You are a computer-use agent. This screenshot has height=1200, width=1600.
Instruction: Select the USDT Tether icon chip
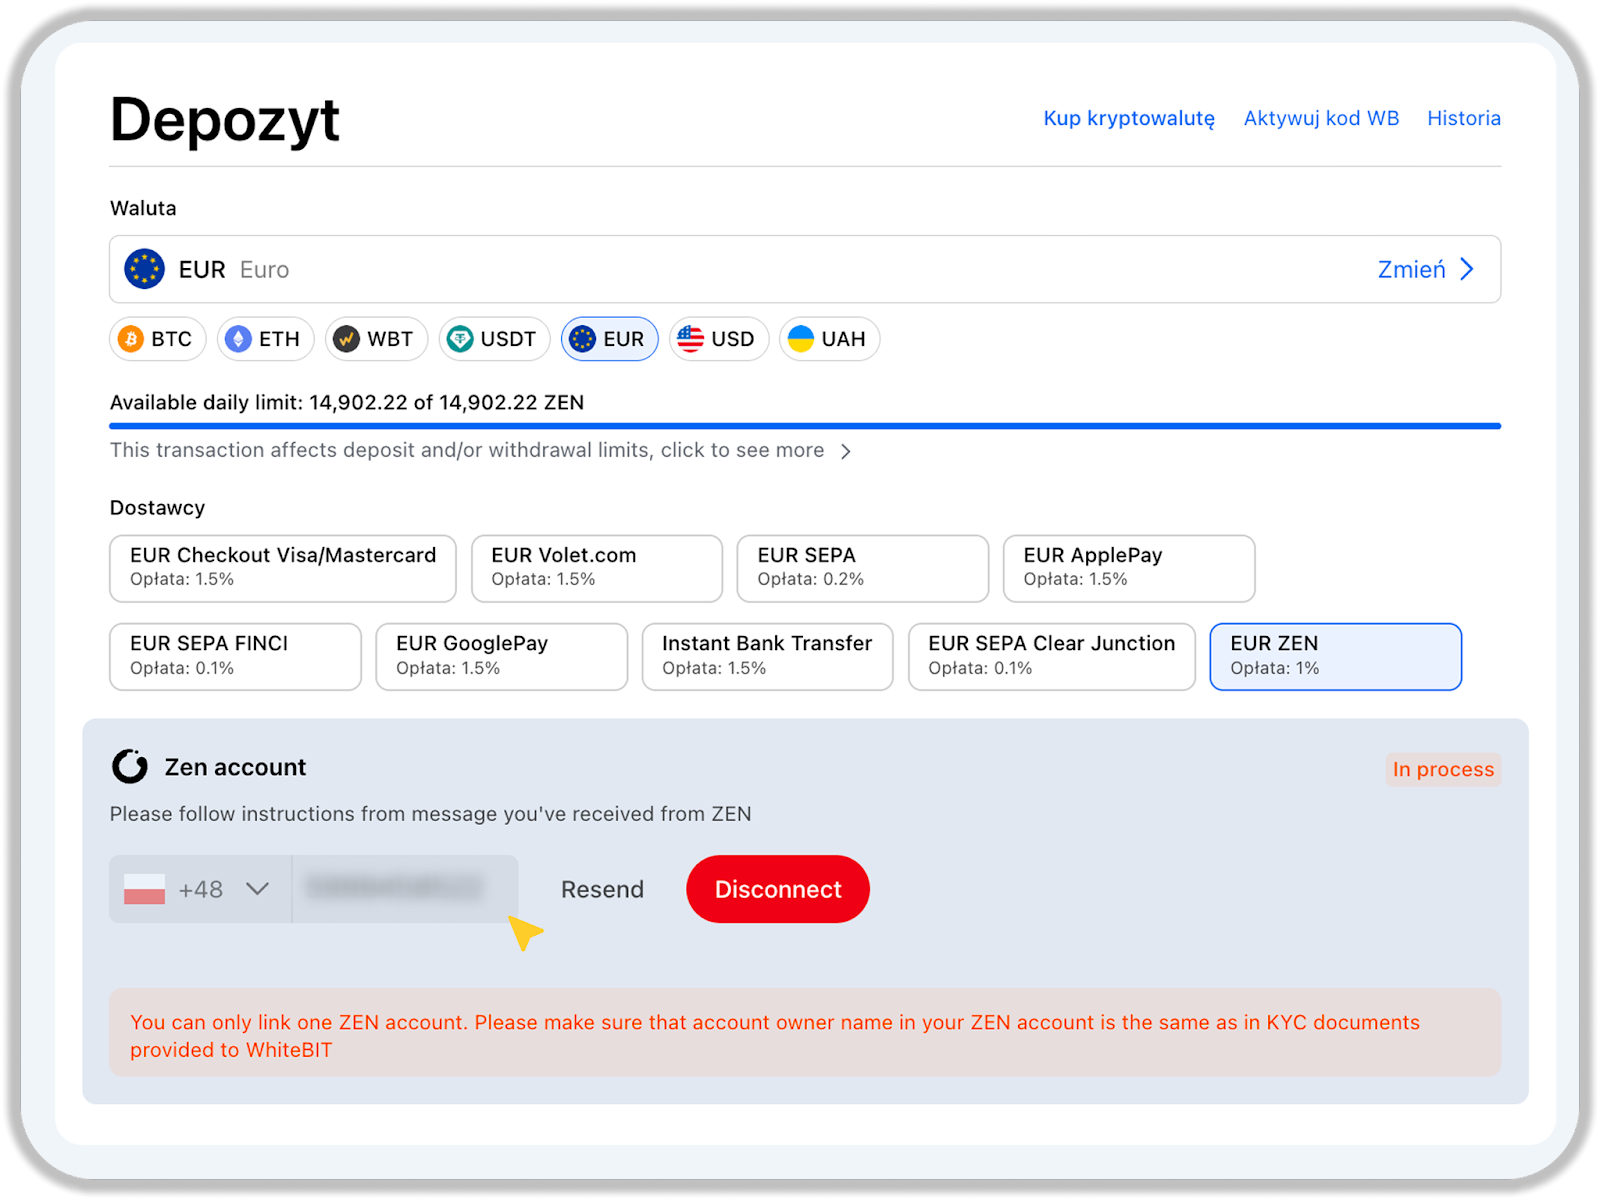click(x=459, y=339)
